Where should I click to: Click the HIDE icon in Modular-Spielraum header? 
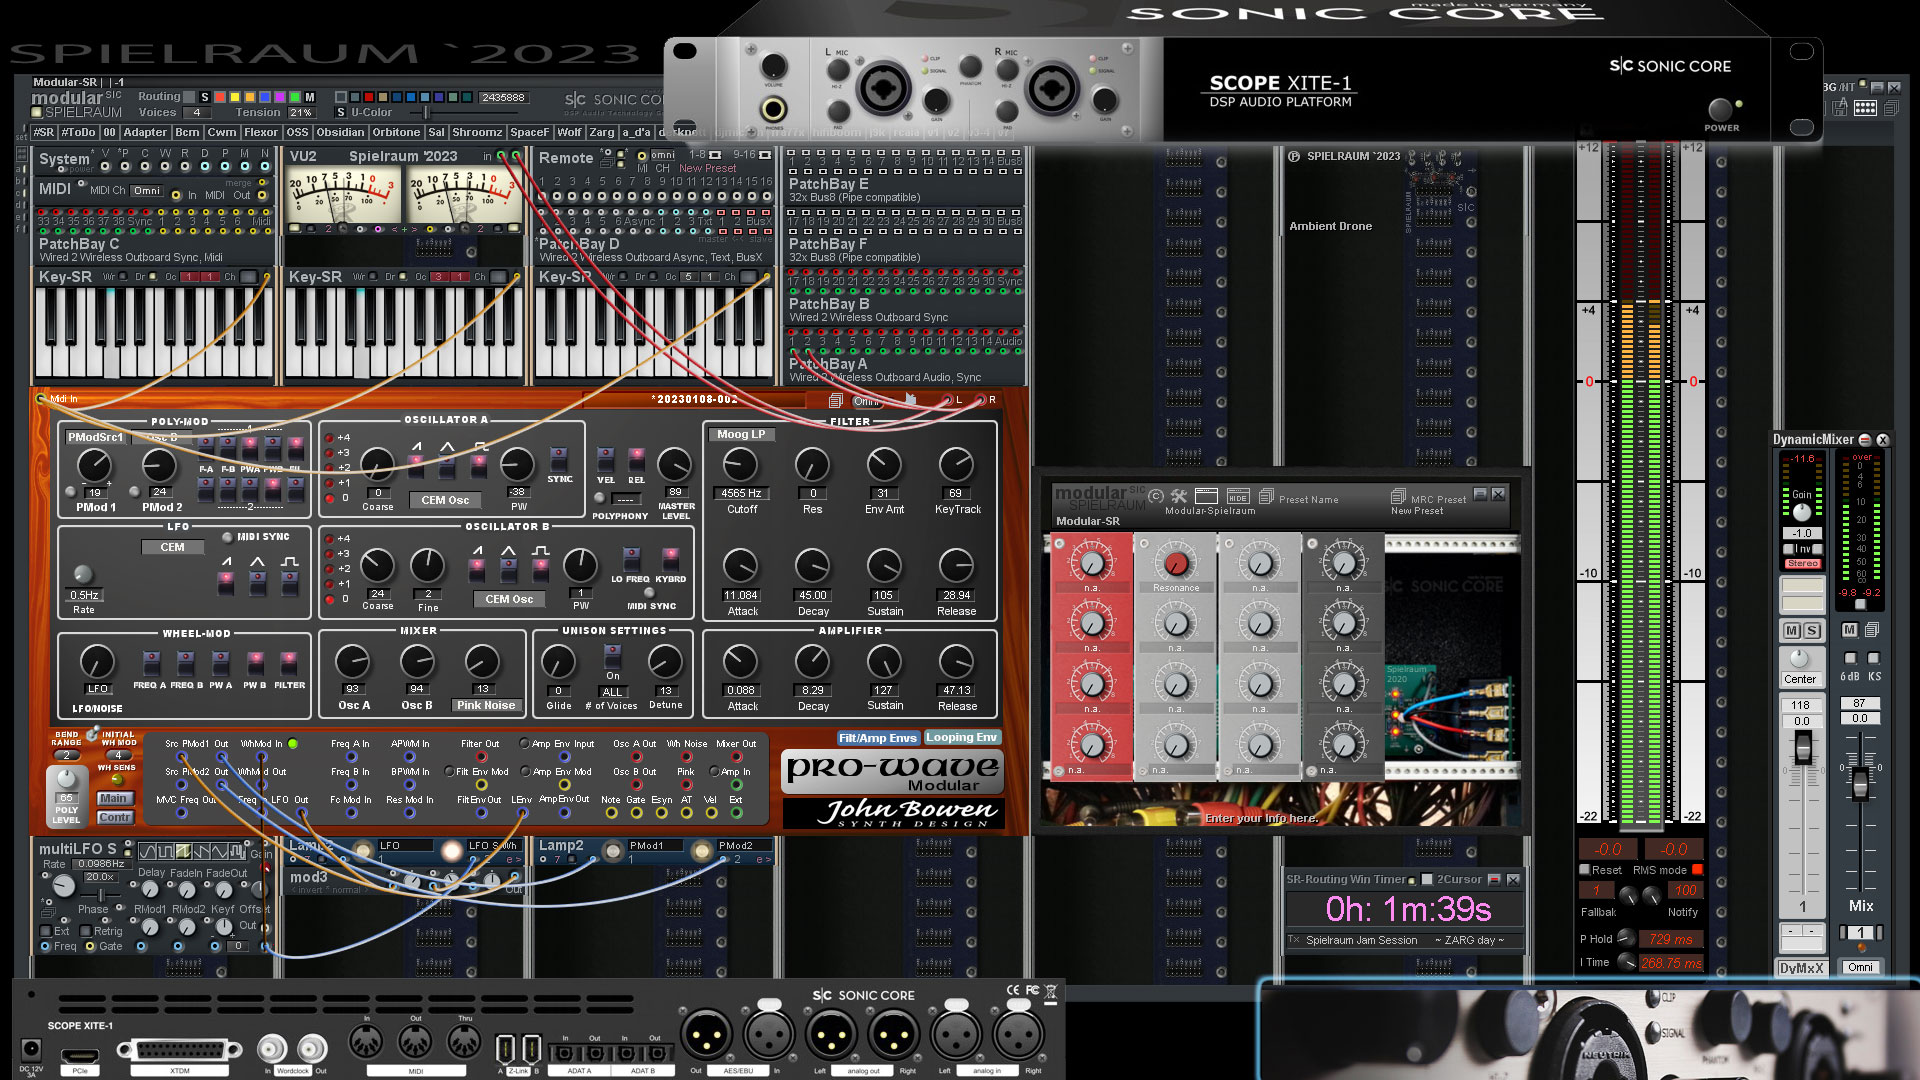pyautogui.click(x=1237, y=496)
